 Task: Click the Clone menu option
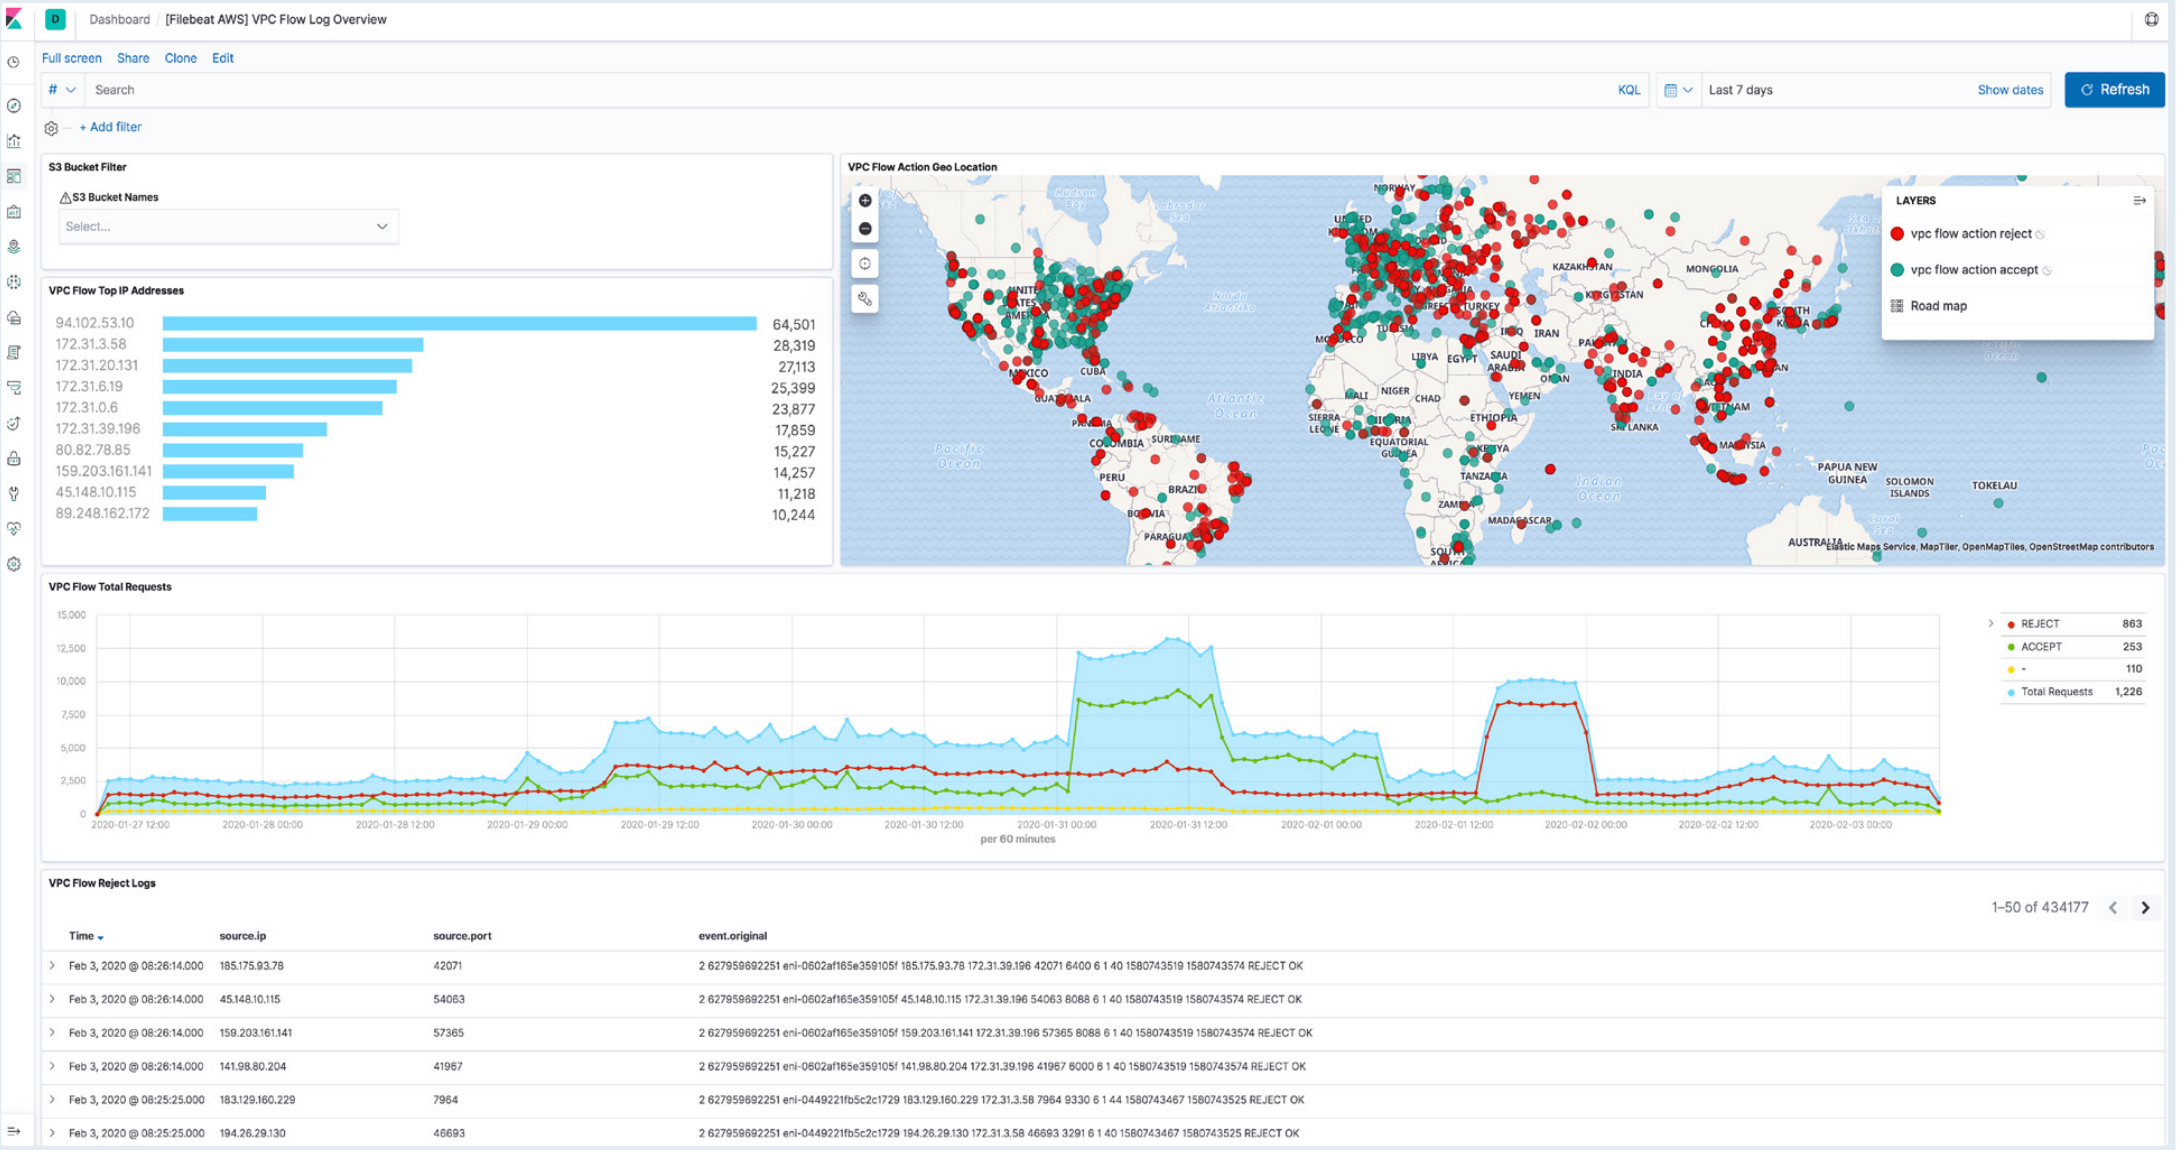pyautogui.click(x=182, y=58)
